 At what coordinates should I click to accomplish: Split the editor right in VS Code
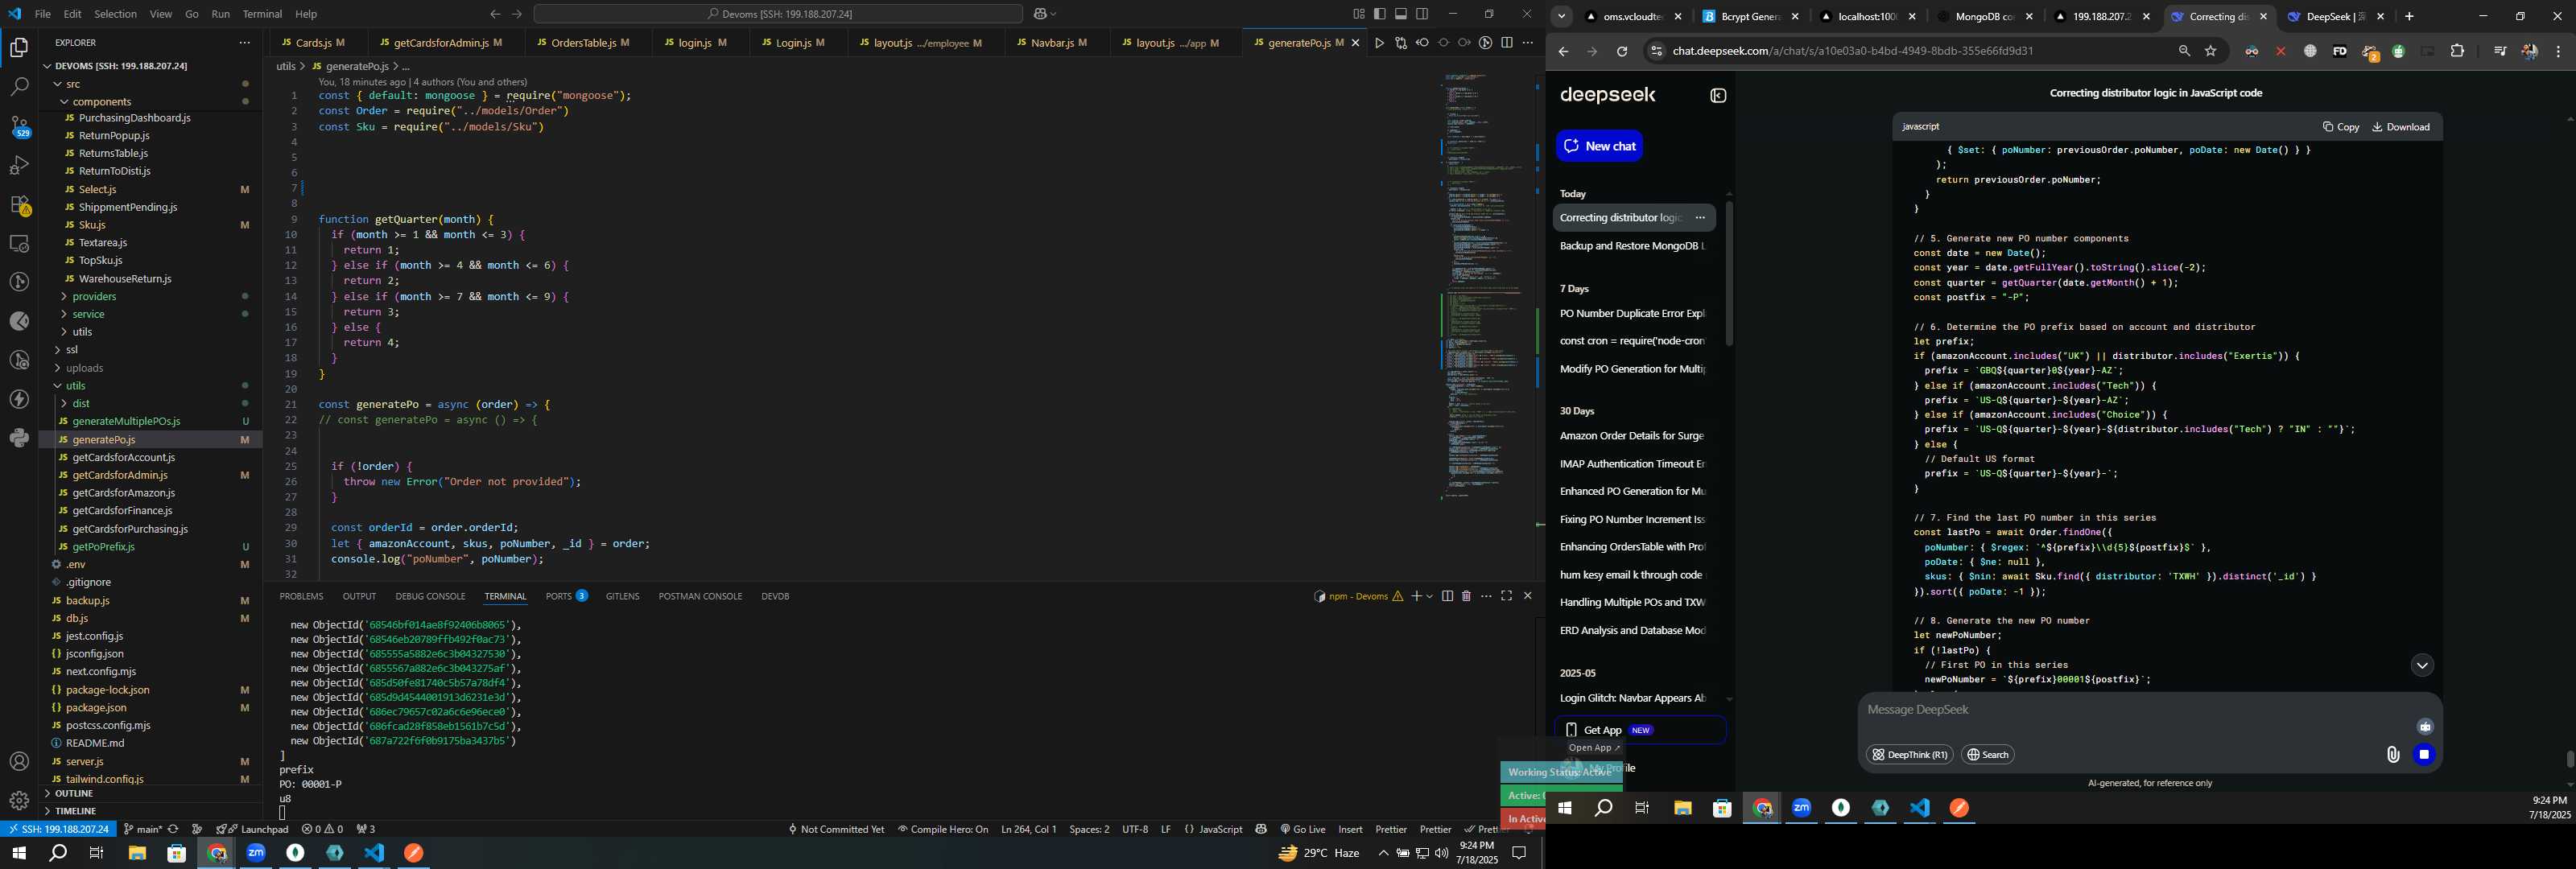coord(1507,43)
